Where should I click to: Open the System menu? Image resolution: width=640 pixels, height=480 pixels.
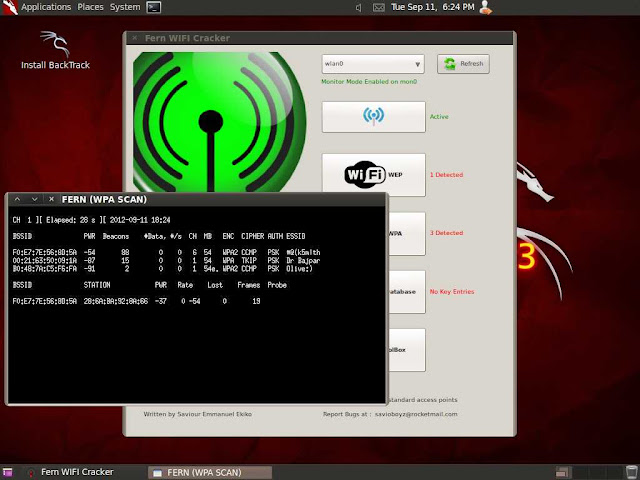point(125,7)
